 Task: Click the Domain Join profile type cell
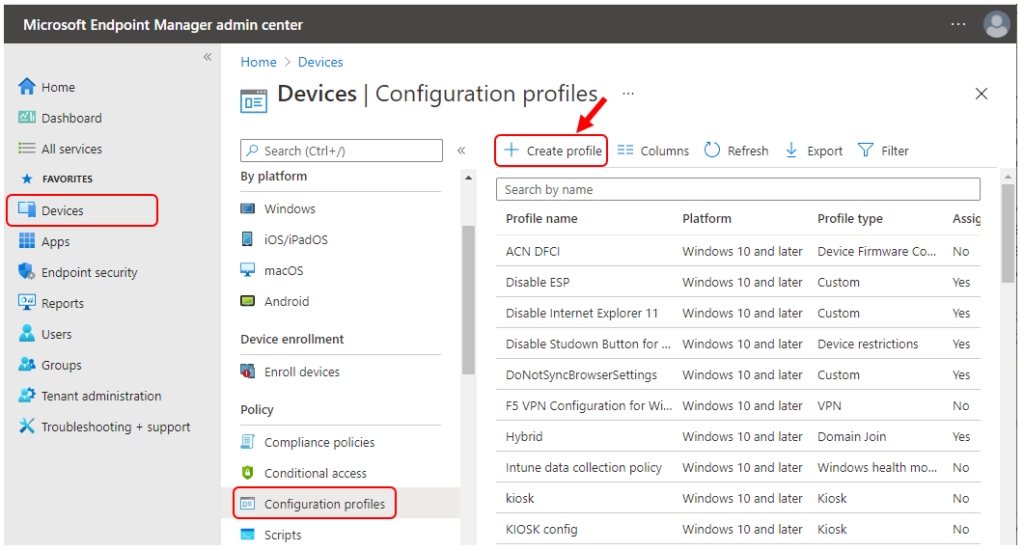tap(852, 436)
